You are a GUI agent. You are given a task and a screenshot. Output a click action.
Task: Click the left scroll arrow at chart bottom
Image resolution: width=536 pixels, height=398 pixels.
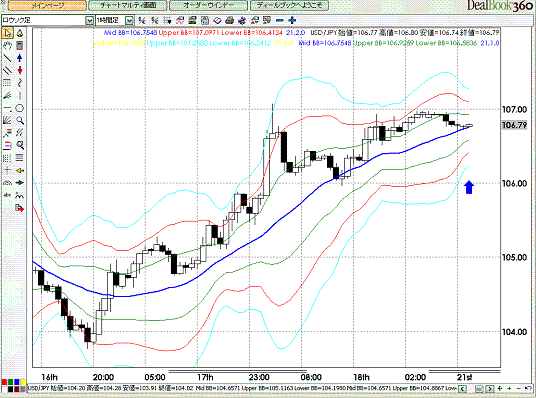pos(462,389)
